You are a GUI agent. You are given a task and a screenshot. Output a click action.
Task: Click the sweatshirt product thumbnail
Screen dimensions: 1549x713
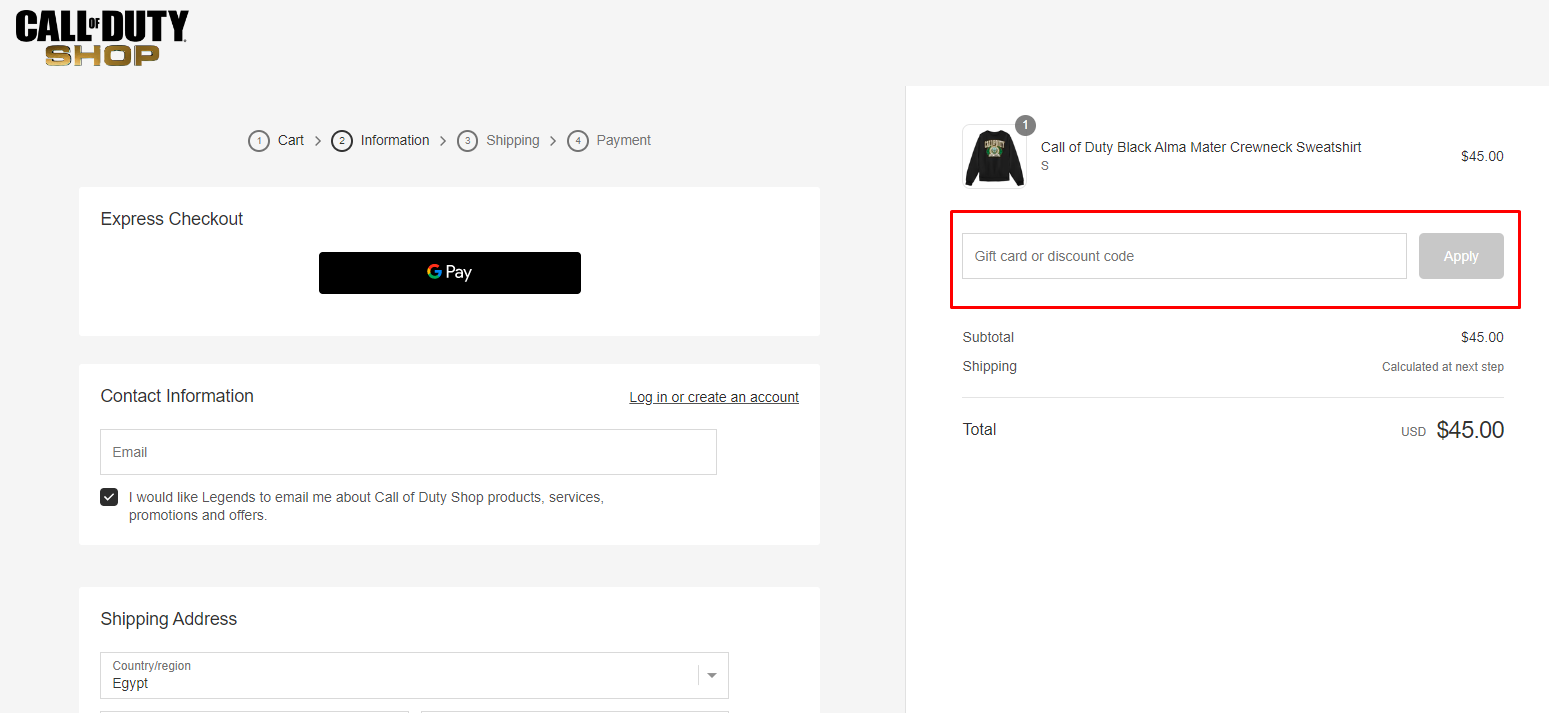[994, 157]
